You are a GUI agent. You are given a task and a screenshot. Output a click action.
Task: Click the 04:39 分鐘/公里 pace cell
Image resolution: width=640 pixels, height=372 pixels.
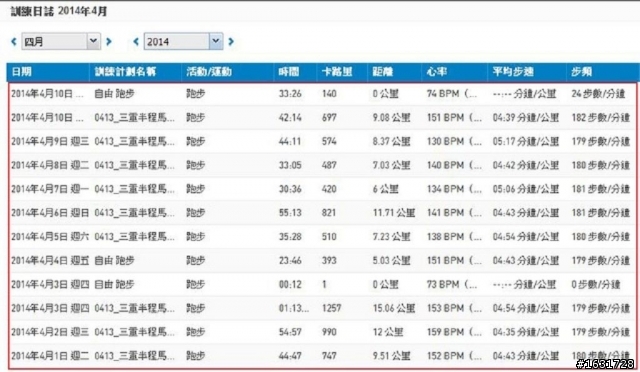click(x=526, y=118)
